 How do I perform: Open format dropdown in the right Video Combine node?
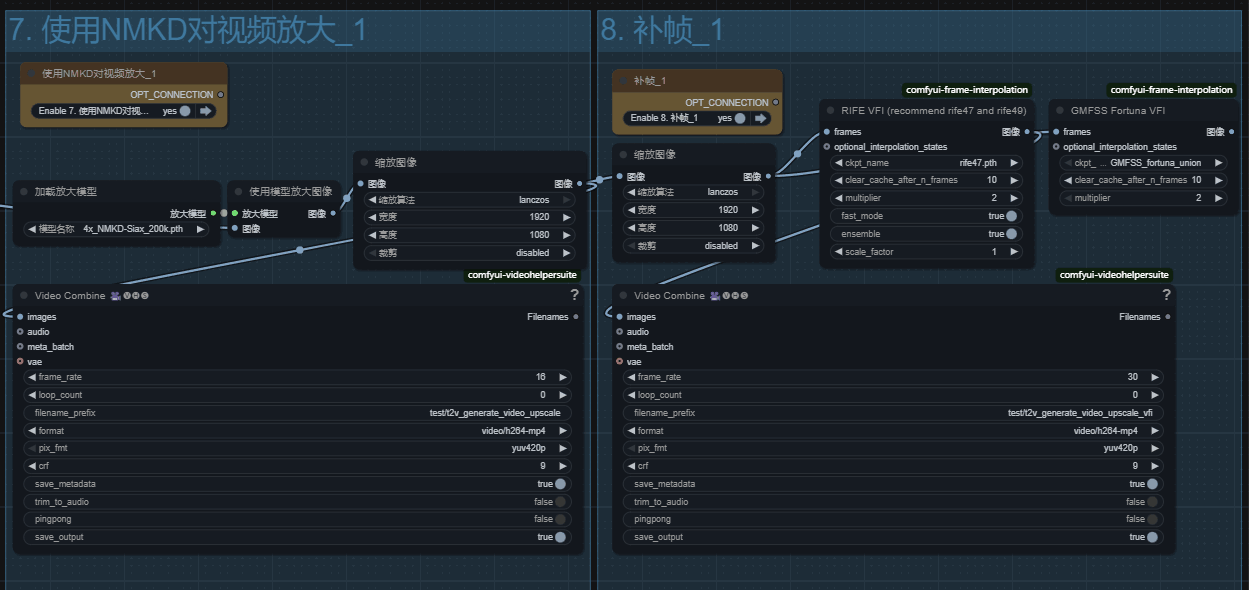point(893,431)
